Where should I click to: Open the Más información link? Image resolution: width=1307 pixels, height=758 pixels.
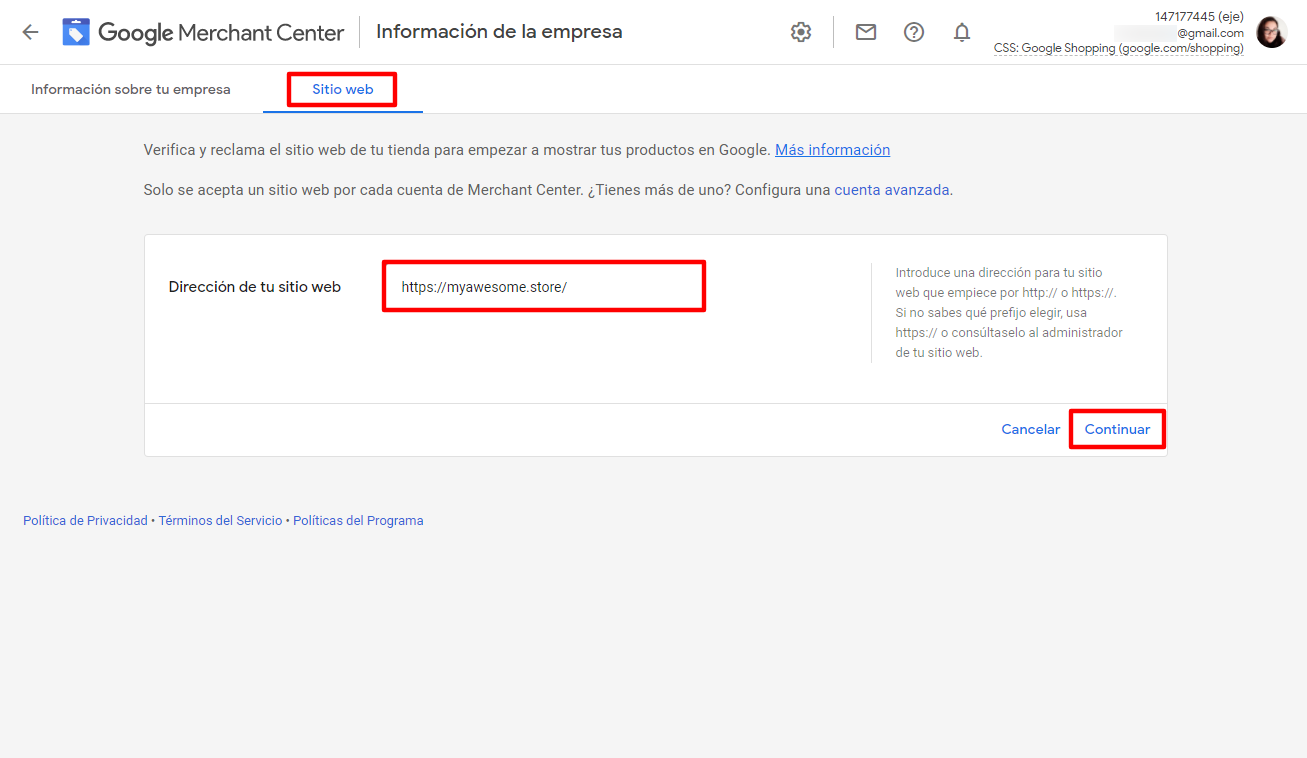pos(832,150)
